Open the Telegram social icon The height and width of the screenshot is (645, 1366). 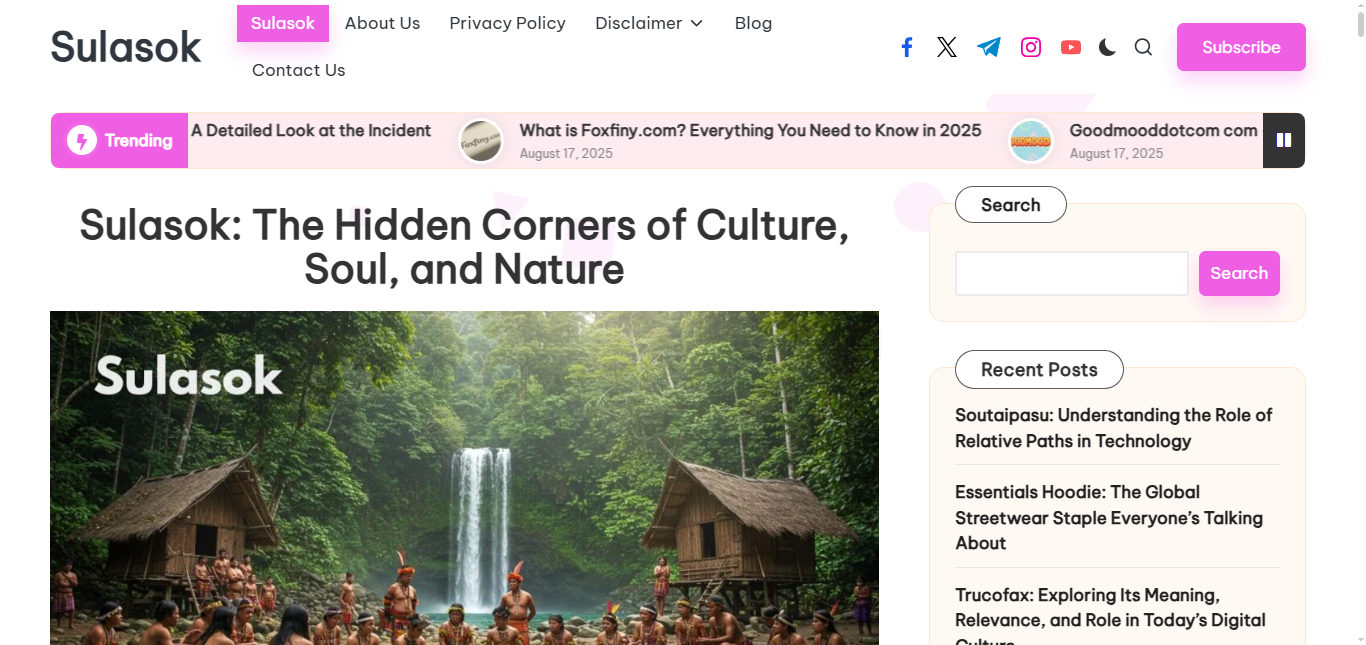(989, 47)
